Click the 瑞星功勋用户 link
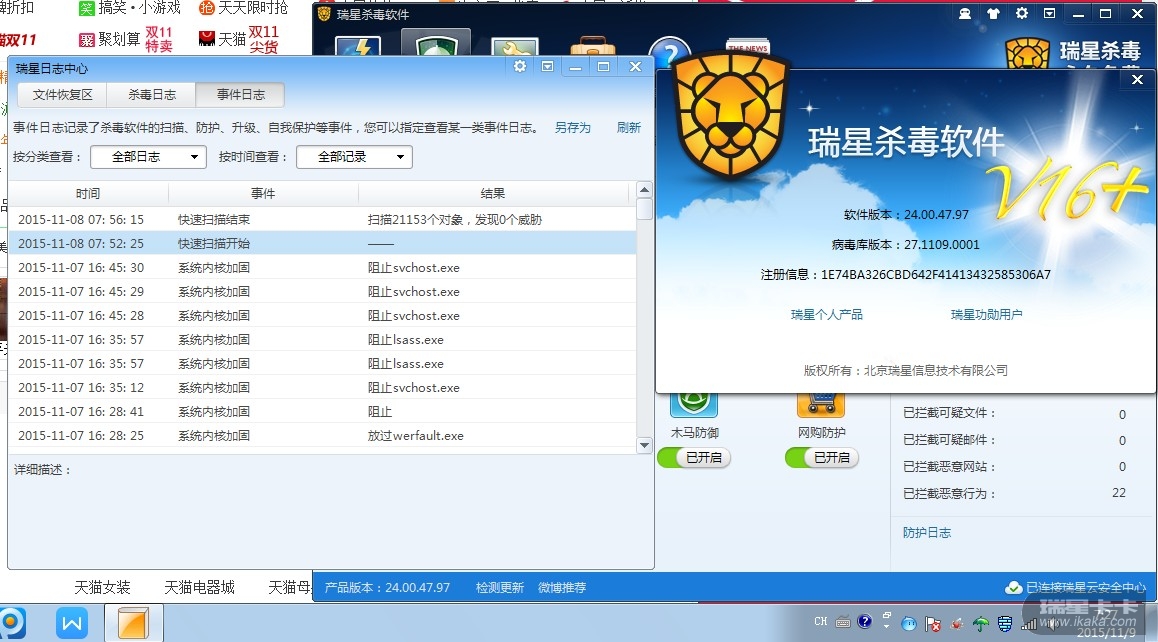Screen dimensions: 1158x642 click(987, 315)
